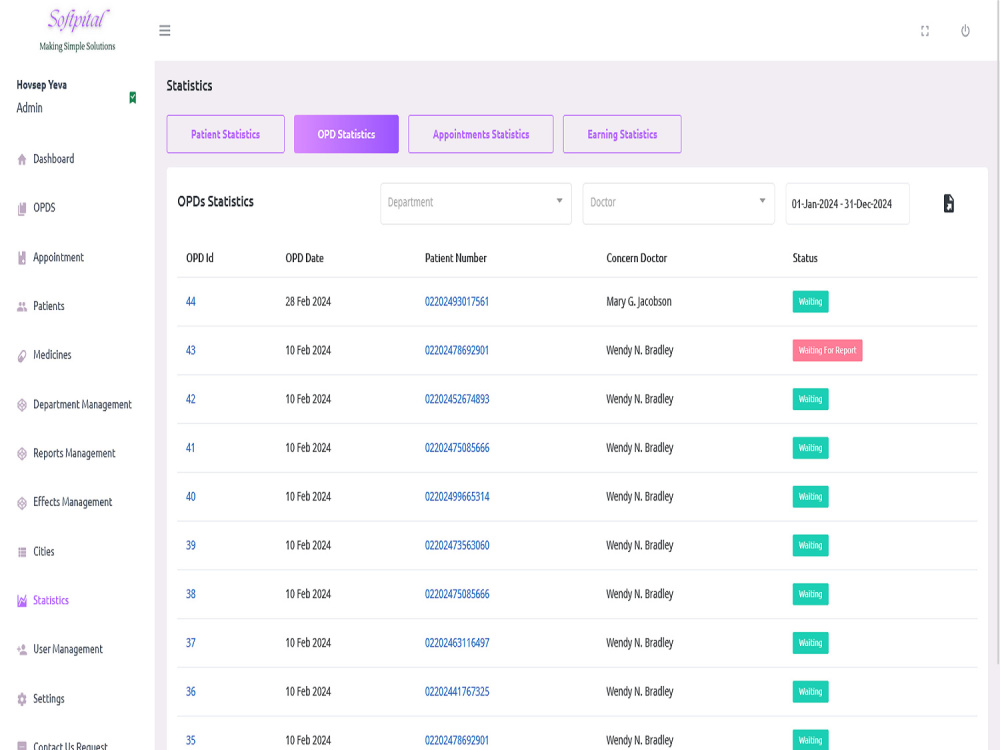Click the Effects Management icon
This screenshot has width=1000, height=750.
click(x=22, y=503)
